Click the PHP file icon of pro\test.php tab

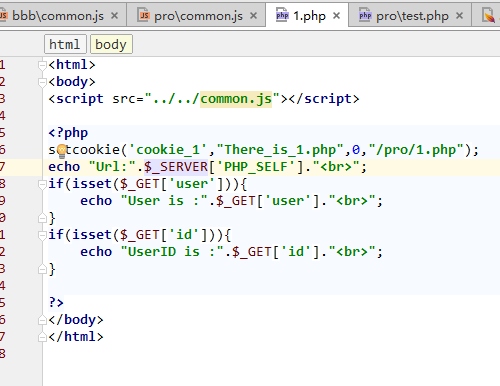pos(365,15)
